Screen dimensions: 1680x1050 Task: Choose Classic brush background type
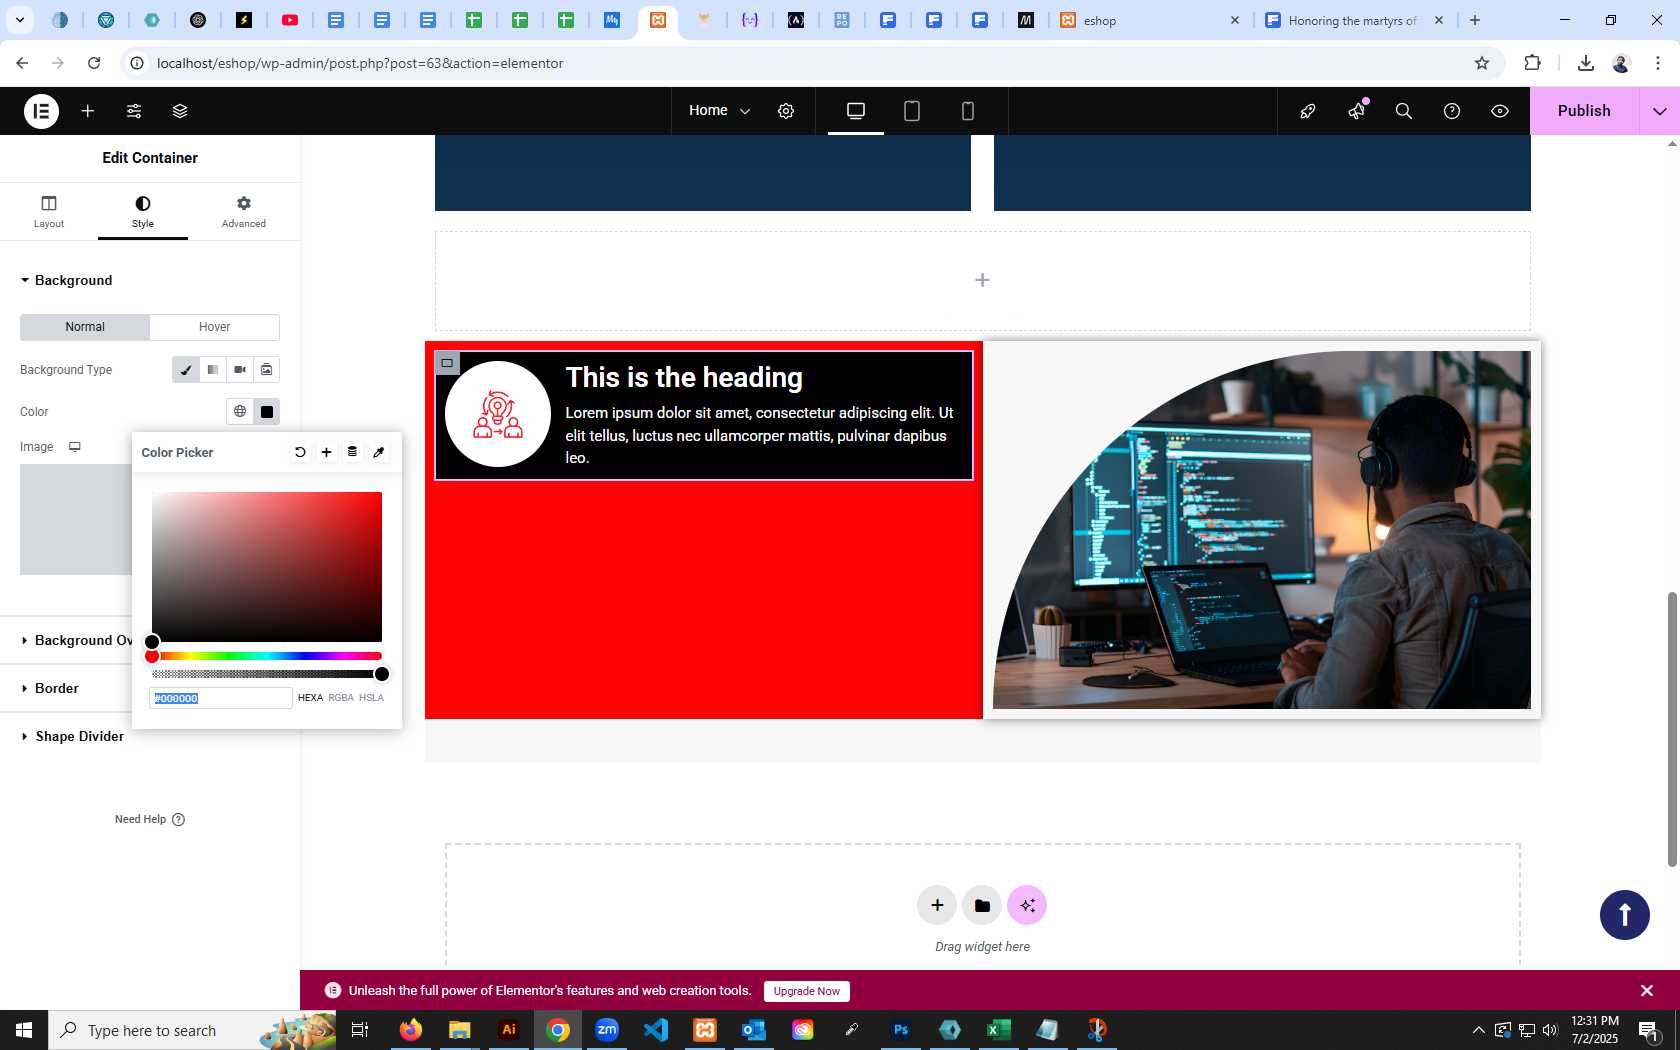click(186, 370)
